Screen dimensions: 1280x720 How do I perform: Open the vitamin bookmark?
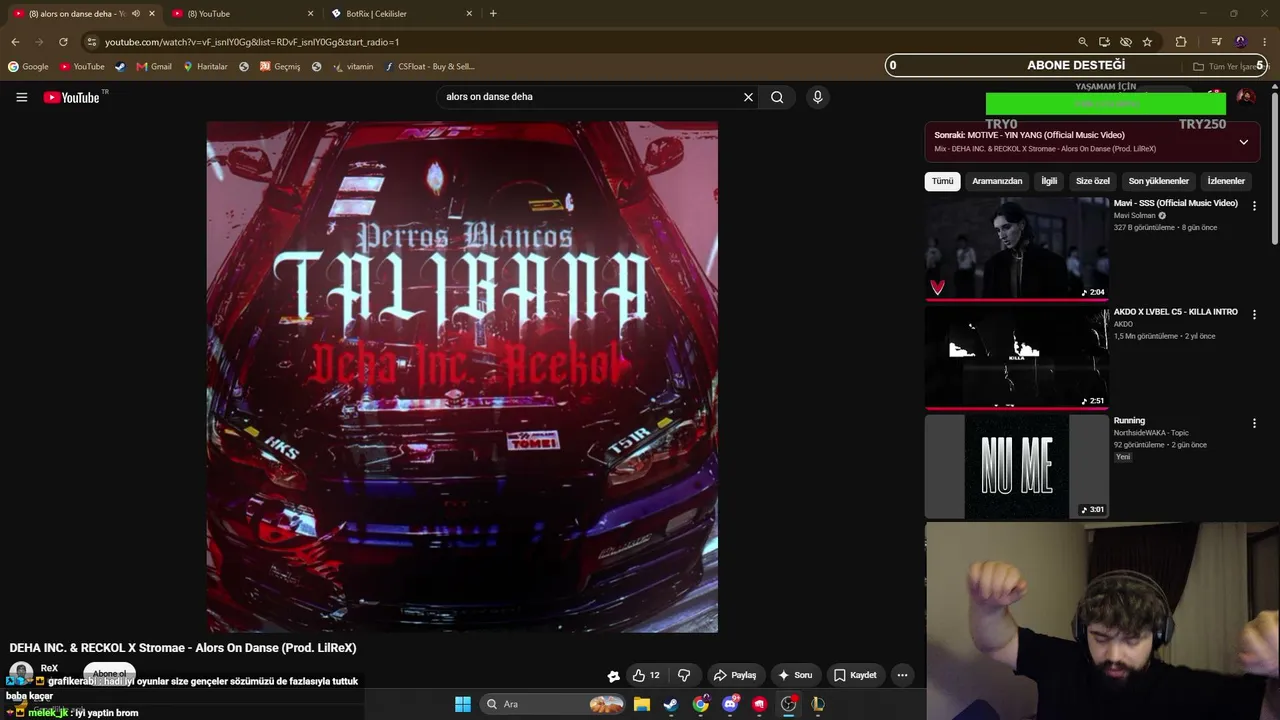click(353, 67)
